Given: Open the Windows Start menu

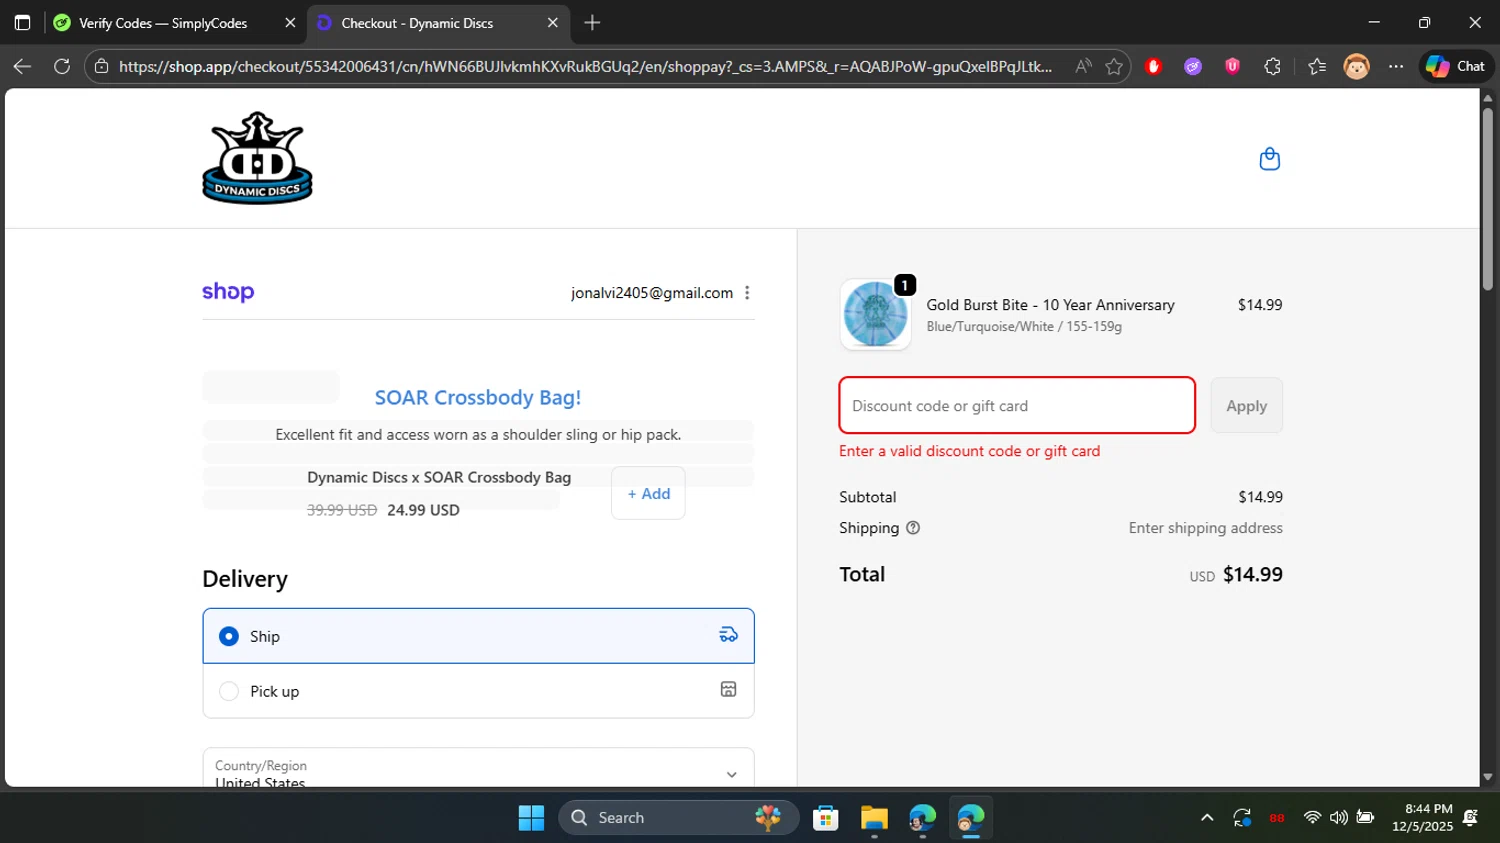Looking at the screenshot, I should 531,818.
